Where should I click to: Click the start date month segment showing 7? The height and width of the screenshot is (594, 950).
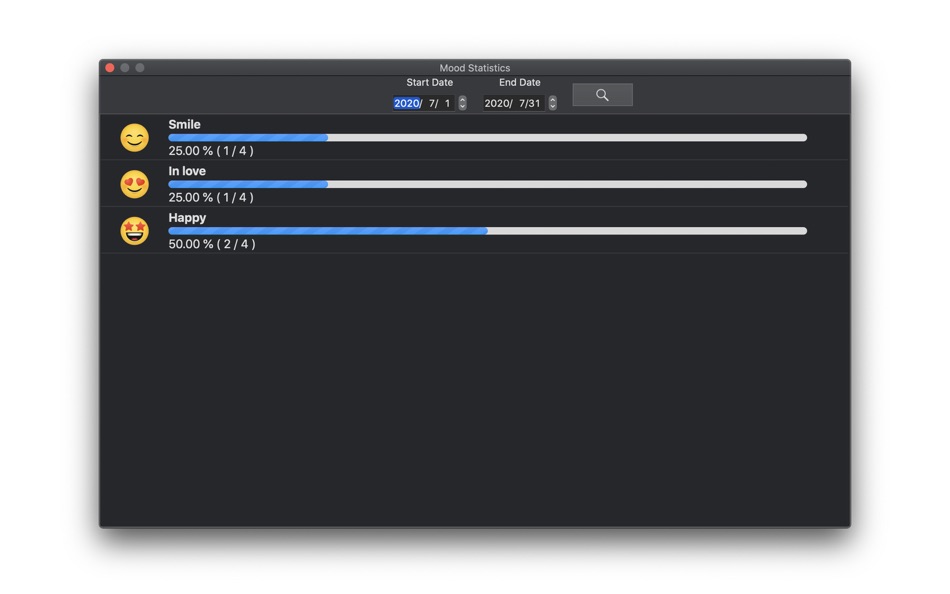click(x=429, y=102)
